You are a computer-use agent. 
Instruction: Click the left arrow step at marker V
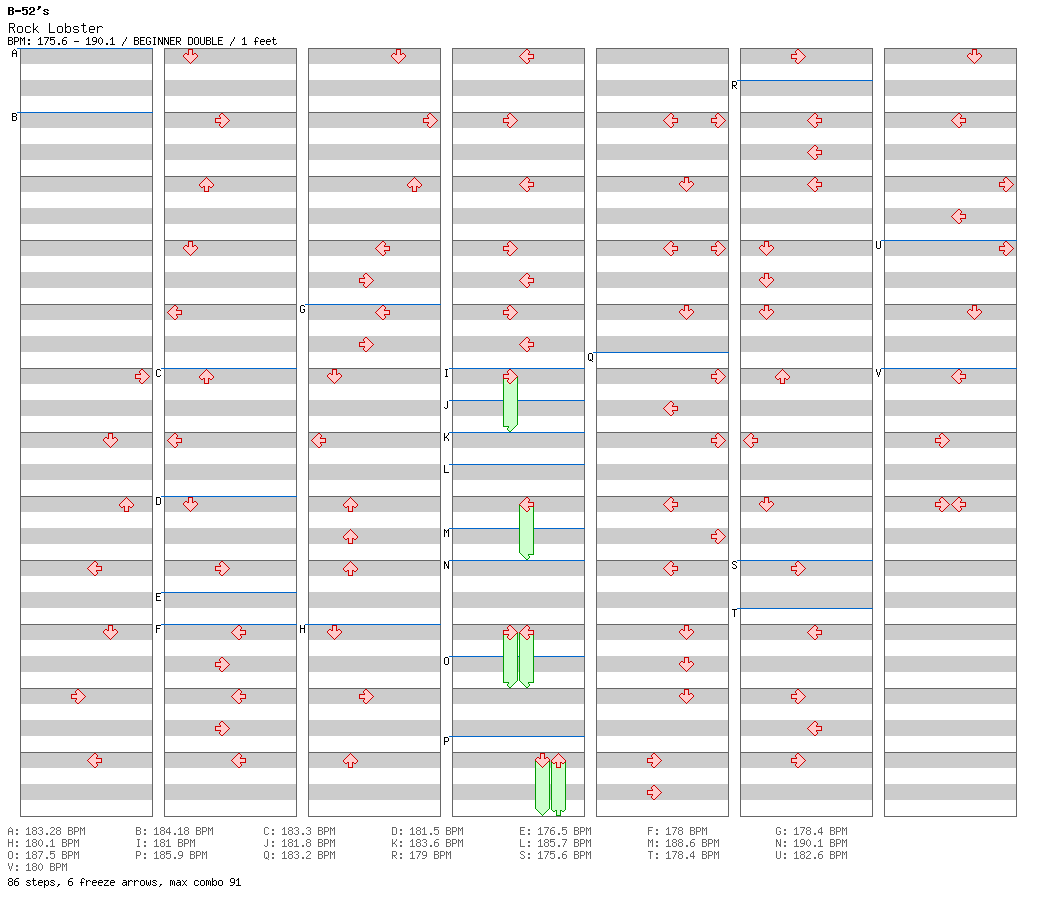[958, 377]
